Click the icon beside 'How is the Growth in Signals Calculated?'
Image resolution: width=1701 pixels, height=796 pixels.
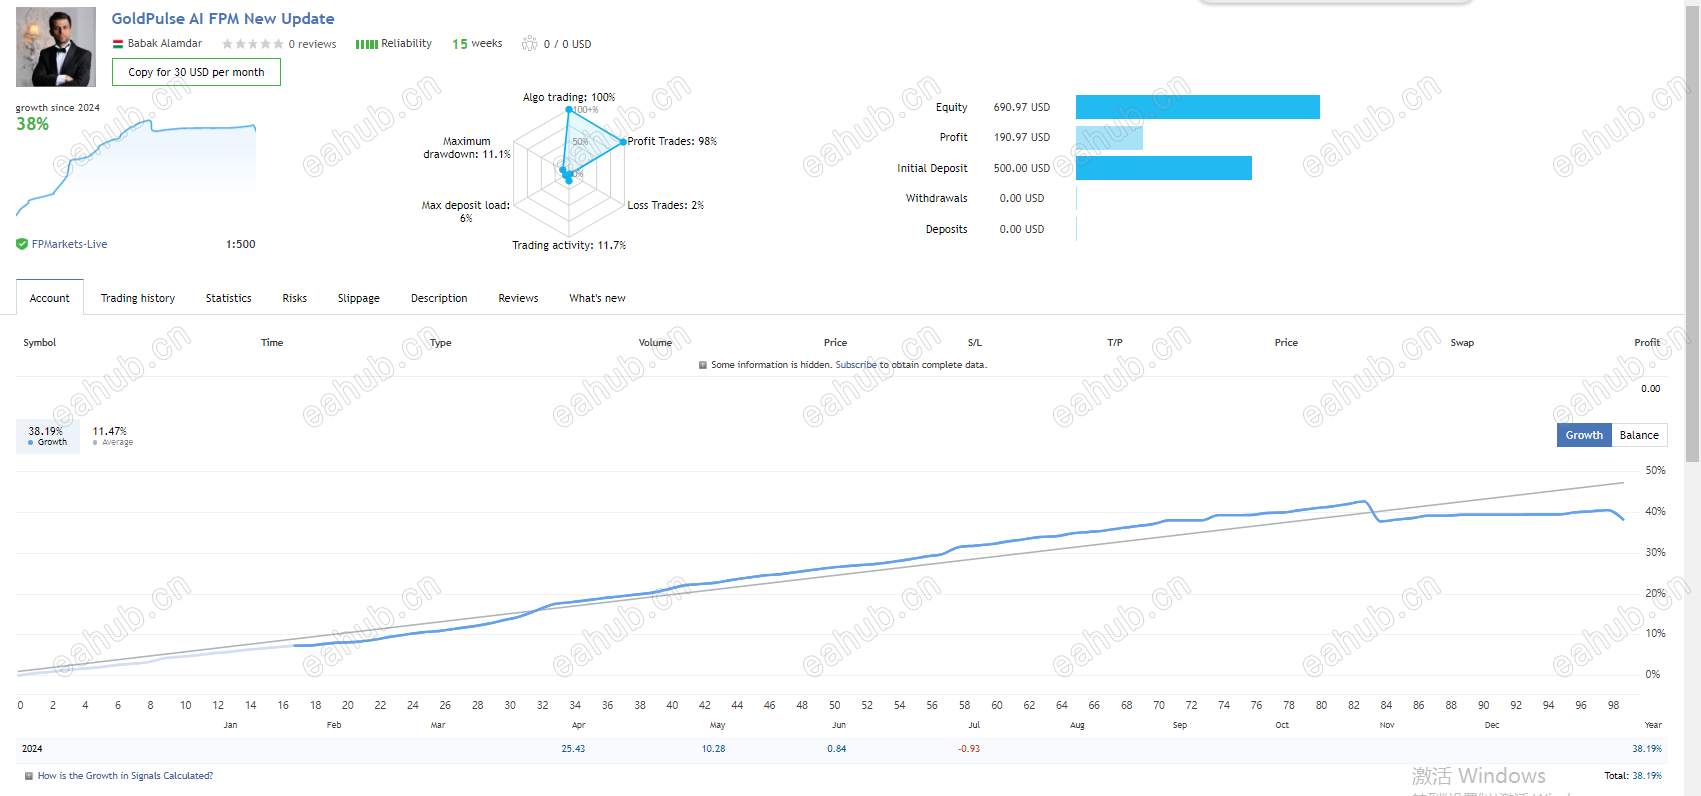(29, 776)
